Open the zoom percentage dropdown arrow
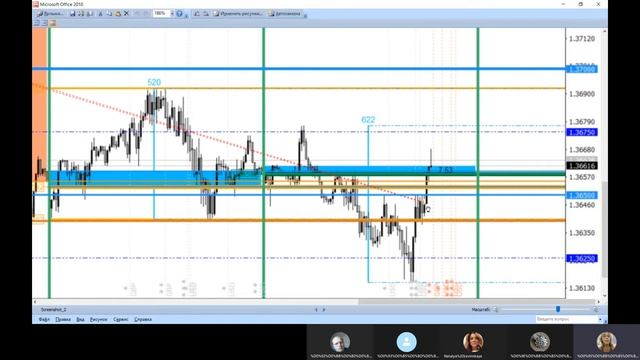 pyautogui.click(x=172, y=13)
